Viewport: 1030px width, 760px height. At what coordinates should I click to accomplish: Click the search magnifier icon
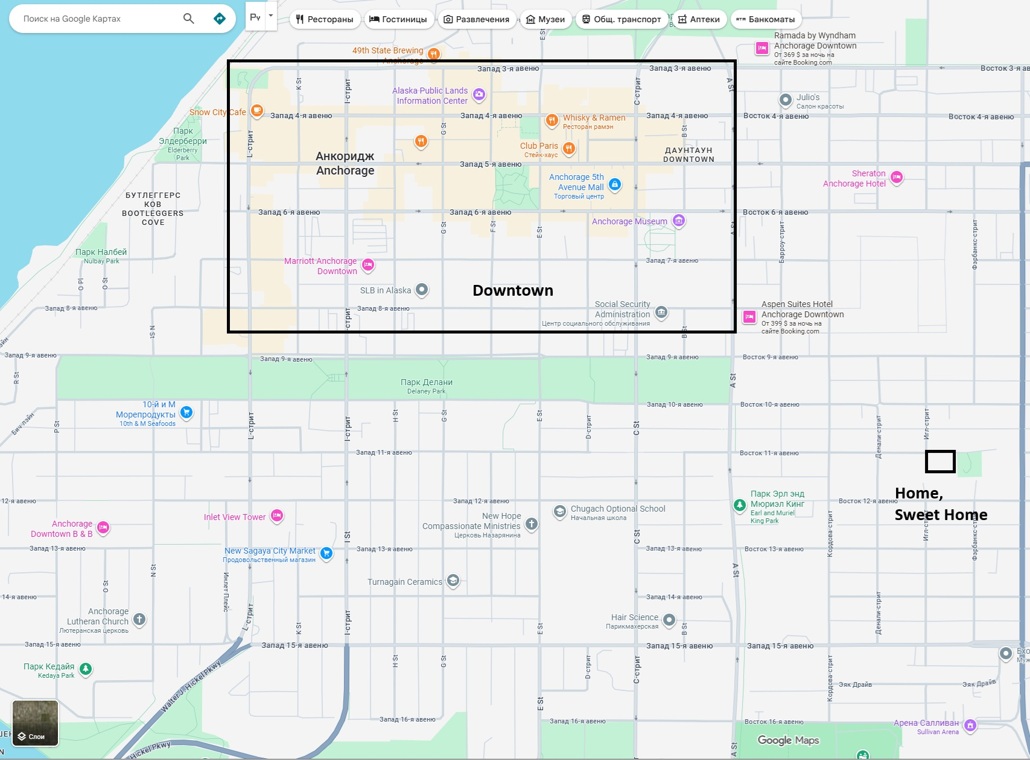189,18
